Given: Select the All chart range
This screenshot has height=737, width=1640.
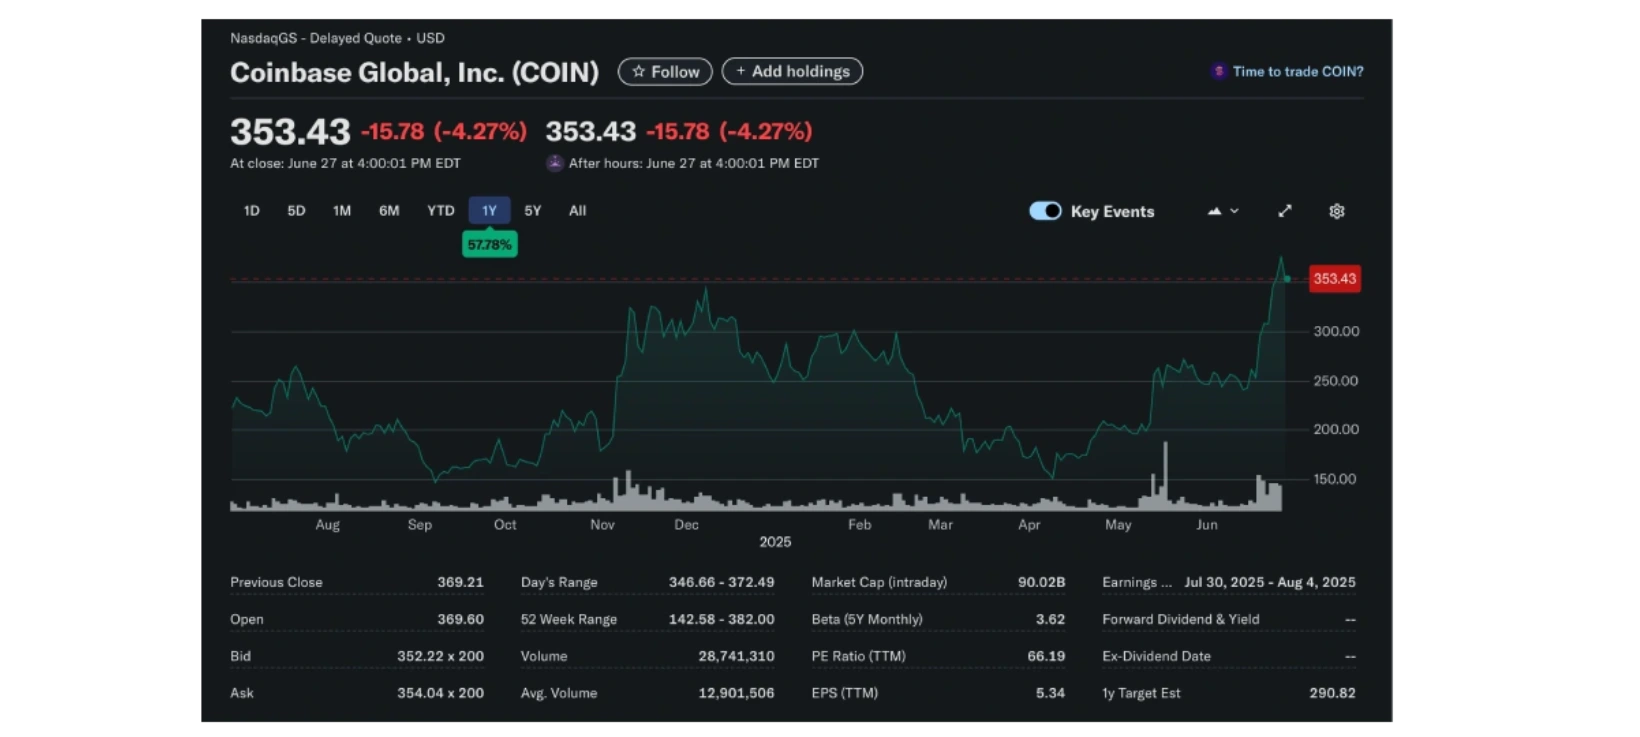Looking at the screenshot, I should (578, 211).
